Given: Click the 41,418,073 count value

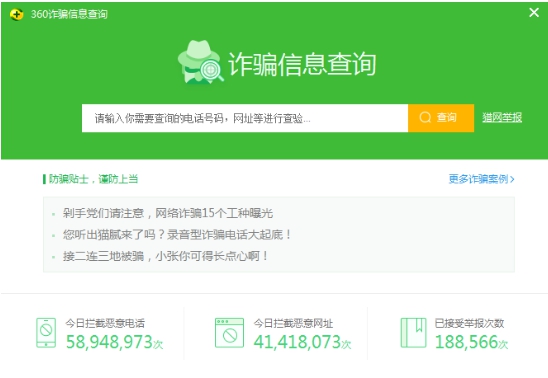Looking at the screenshot, I should pyautogui.click(x=297, y=342).
